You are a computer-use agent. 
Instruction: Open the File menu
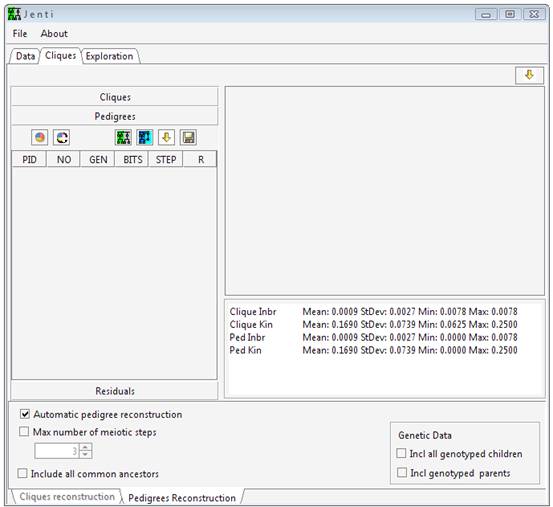coord(20,33)
